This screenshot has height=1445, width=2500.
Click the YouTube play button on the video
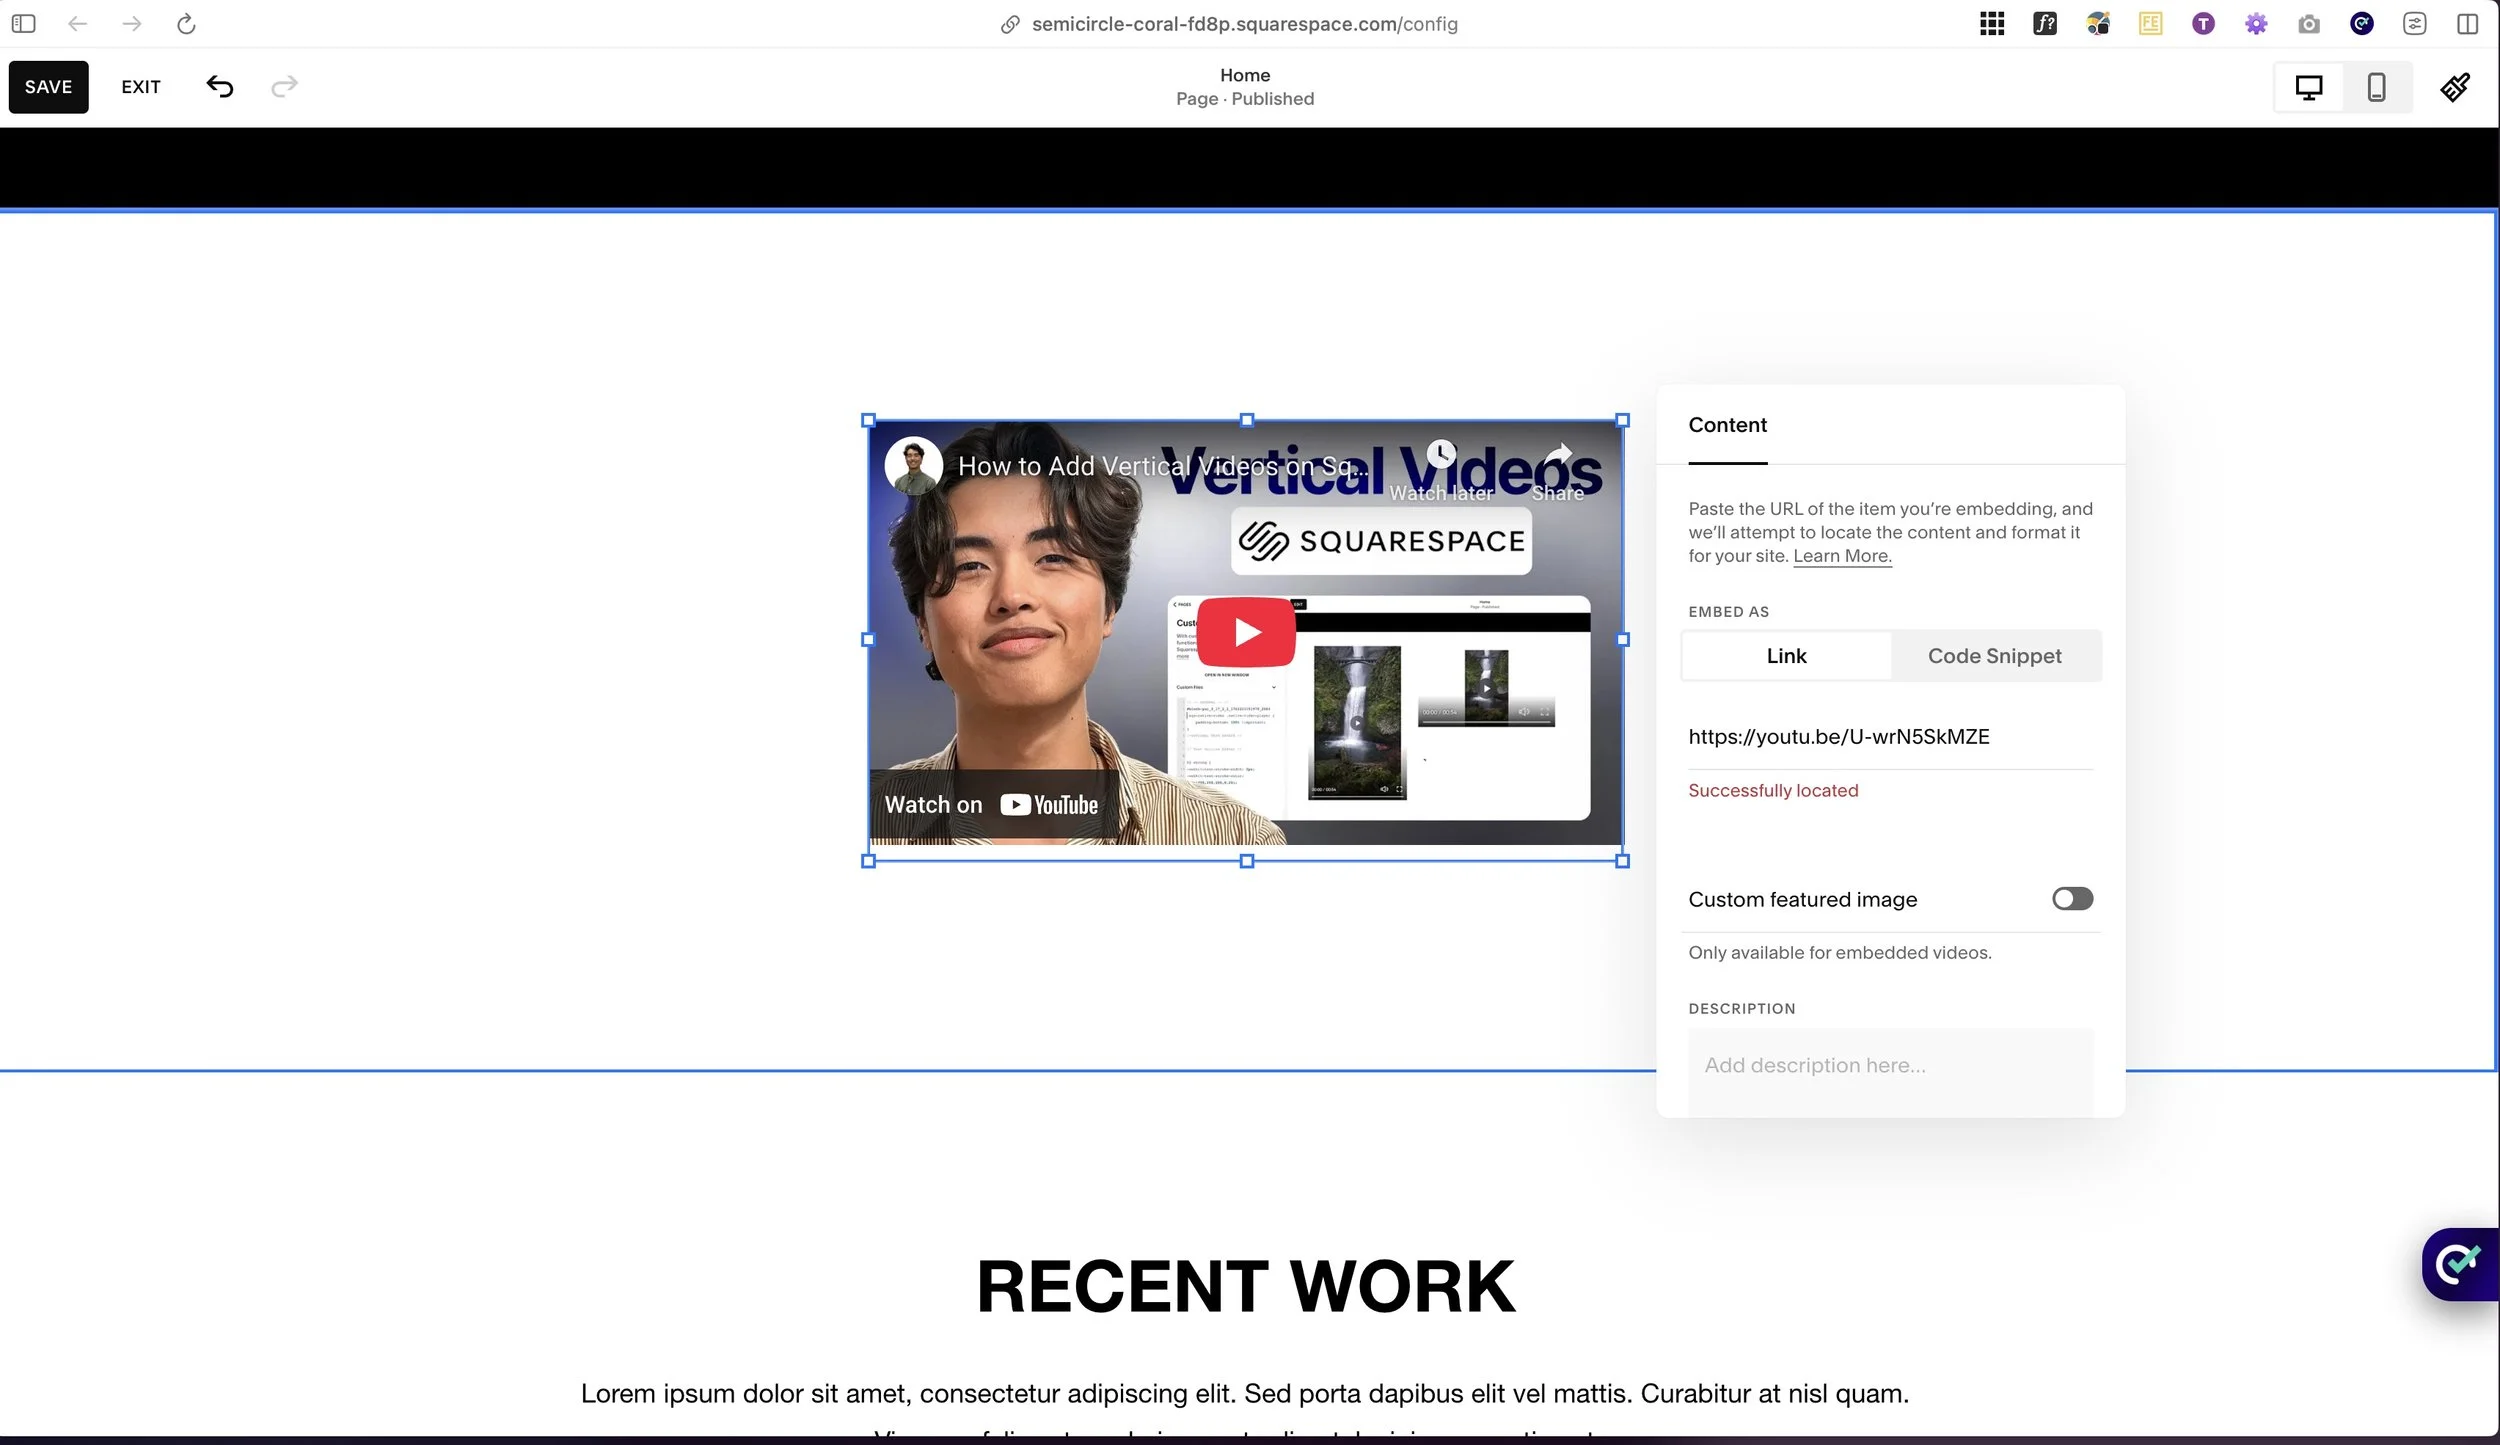[x=1245, y=630]
